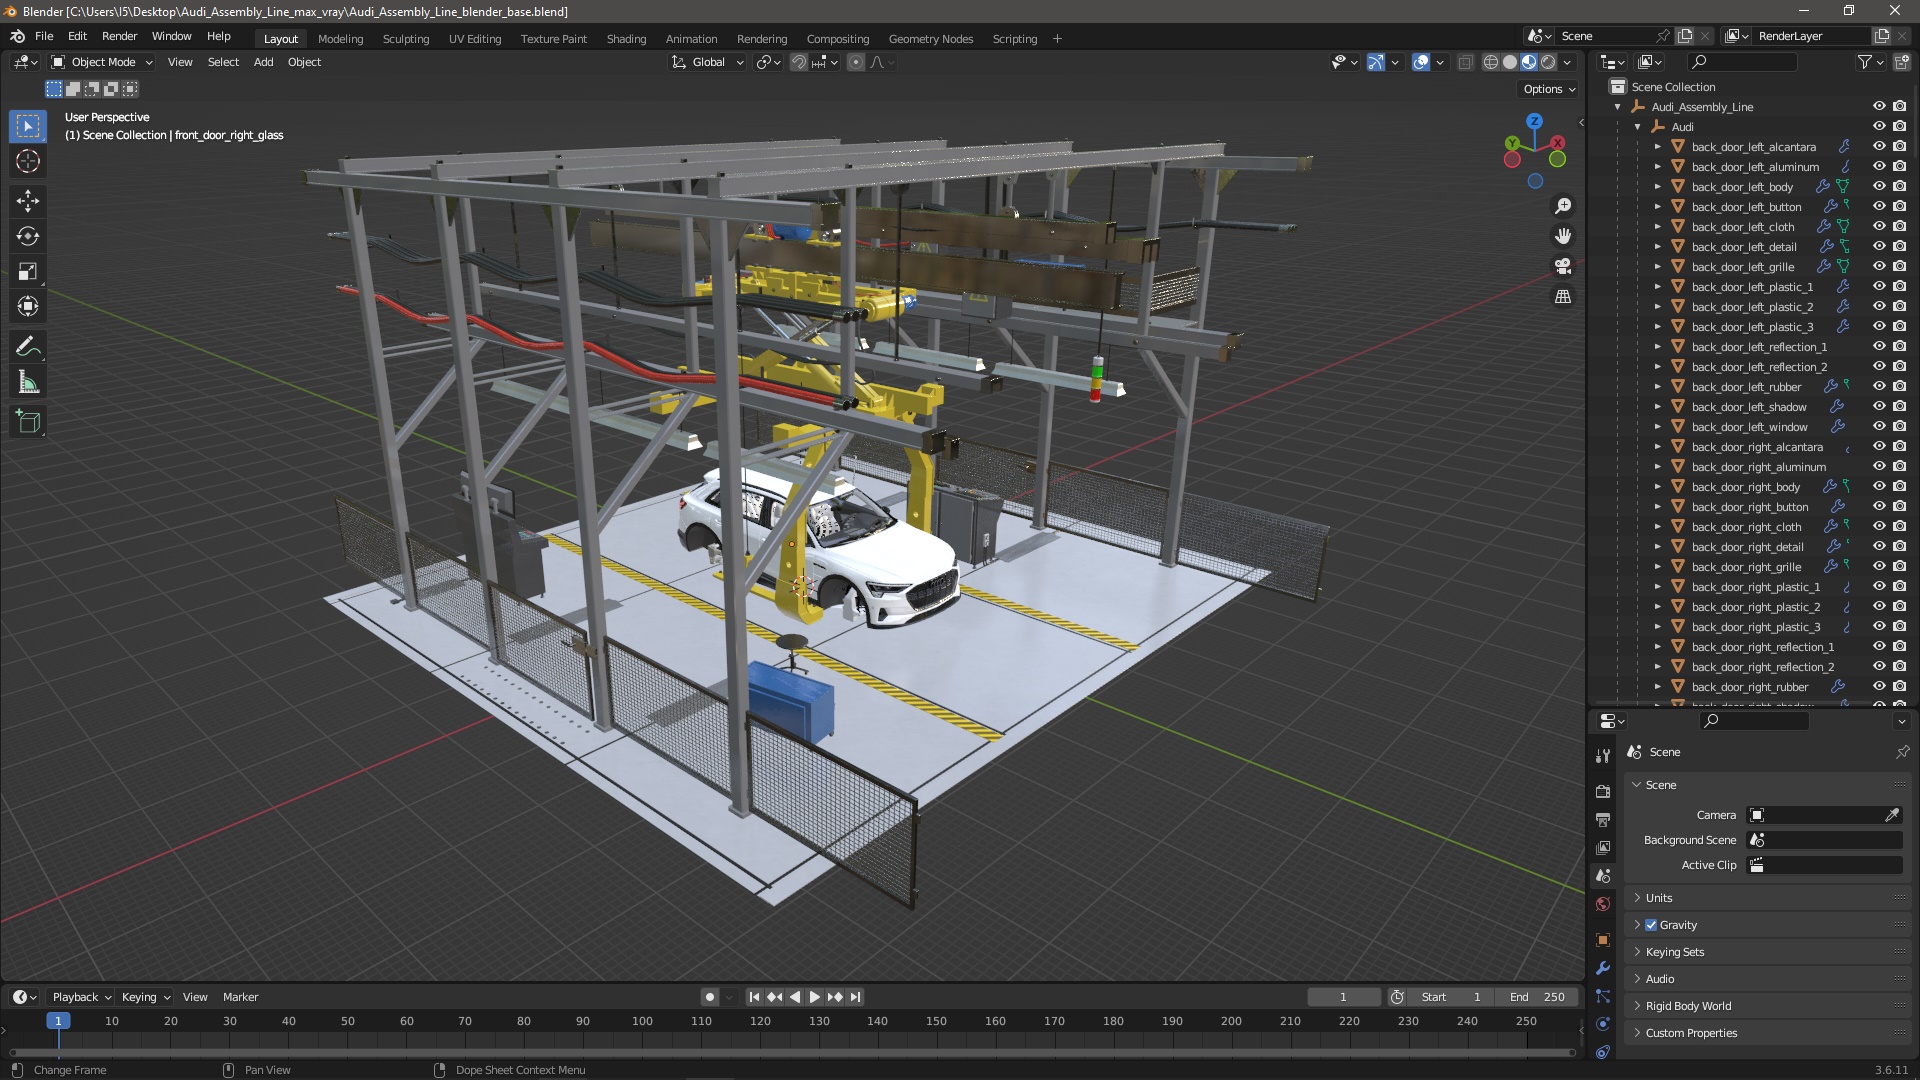Select the Move tool in toolbar
The height and width of the screenshot is (1080, 1920).
pos(29,199)
